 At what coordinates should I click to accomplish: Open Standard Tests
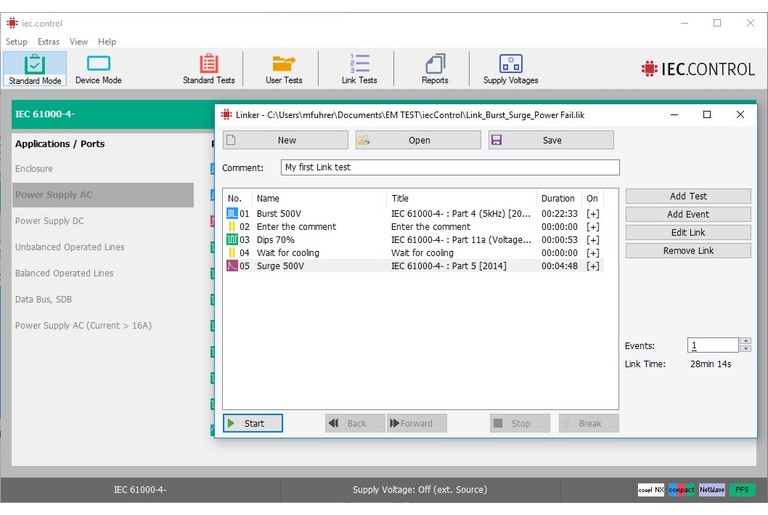click(x=209, y=69)
